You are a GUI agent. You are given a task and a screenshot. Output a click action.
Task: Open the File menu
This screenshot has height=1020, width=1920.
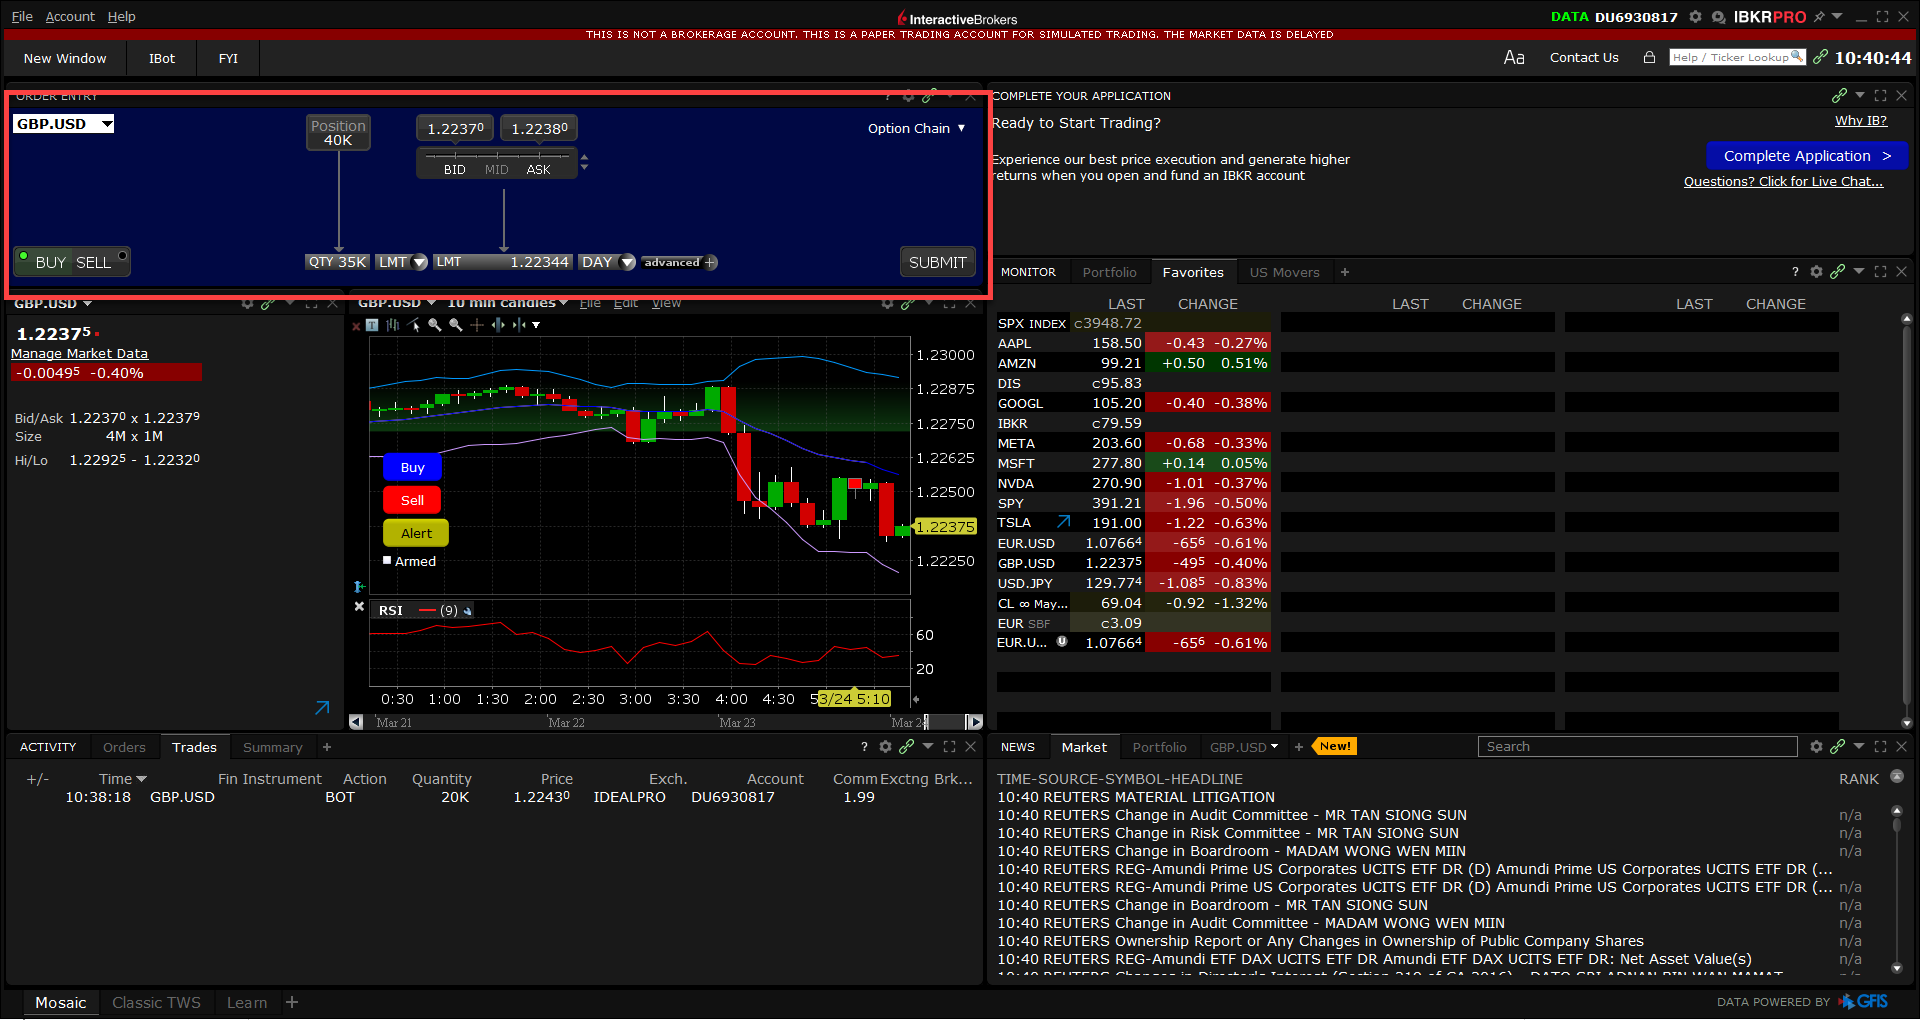tap(22, 17)
